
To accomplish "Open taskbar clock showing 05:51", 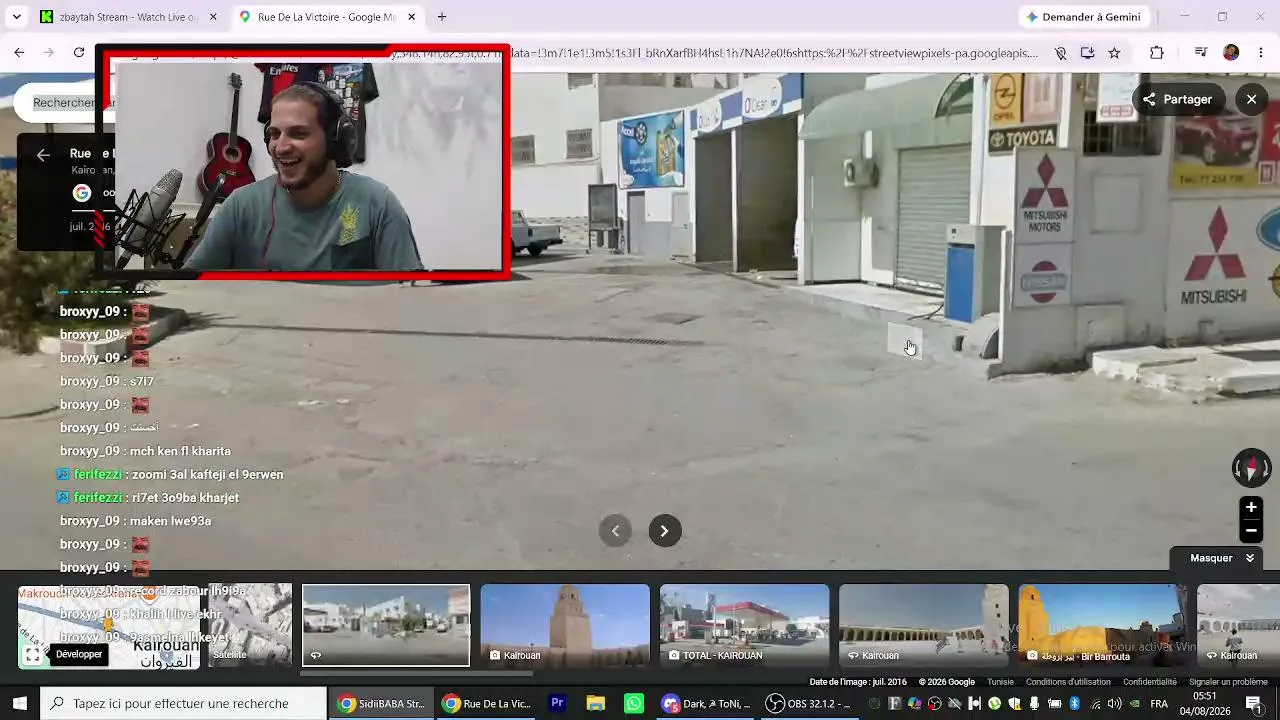I will click(x=1205, y=703).
